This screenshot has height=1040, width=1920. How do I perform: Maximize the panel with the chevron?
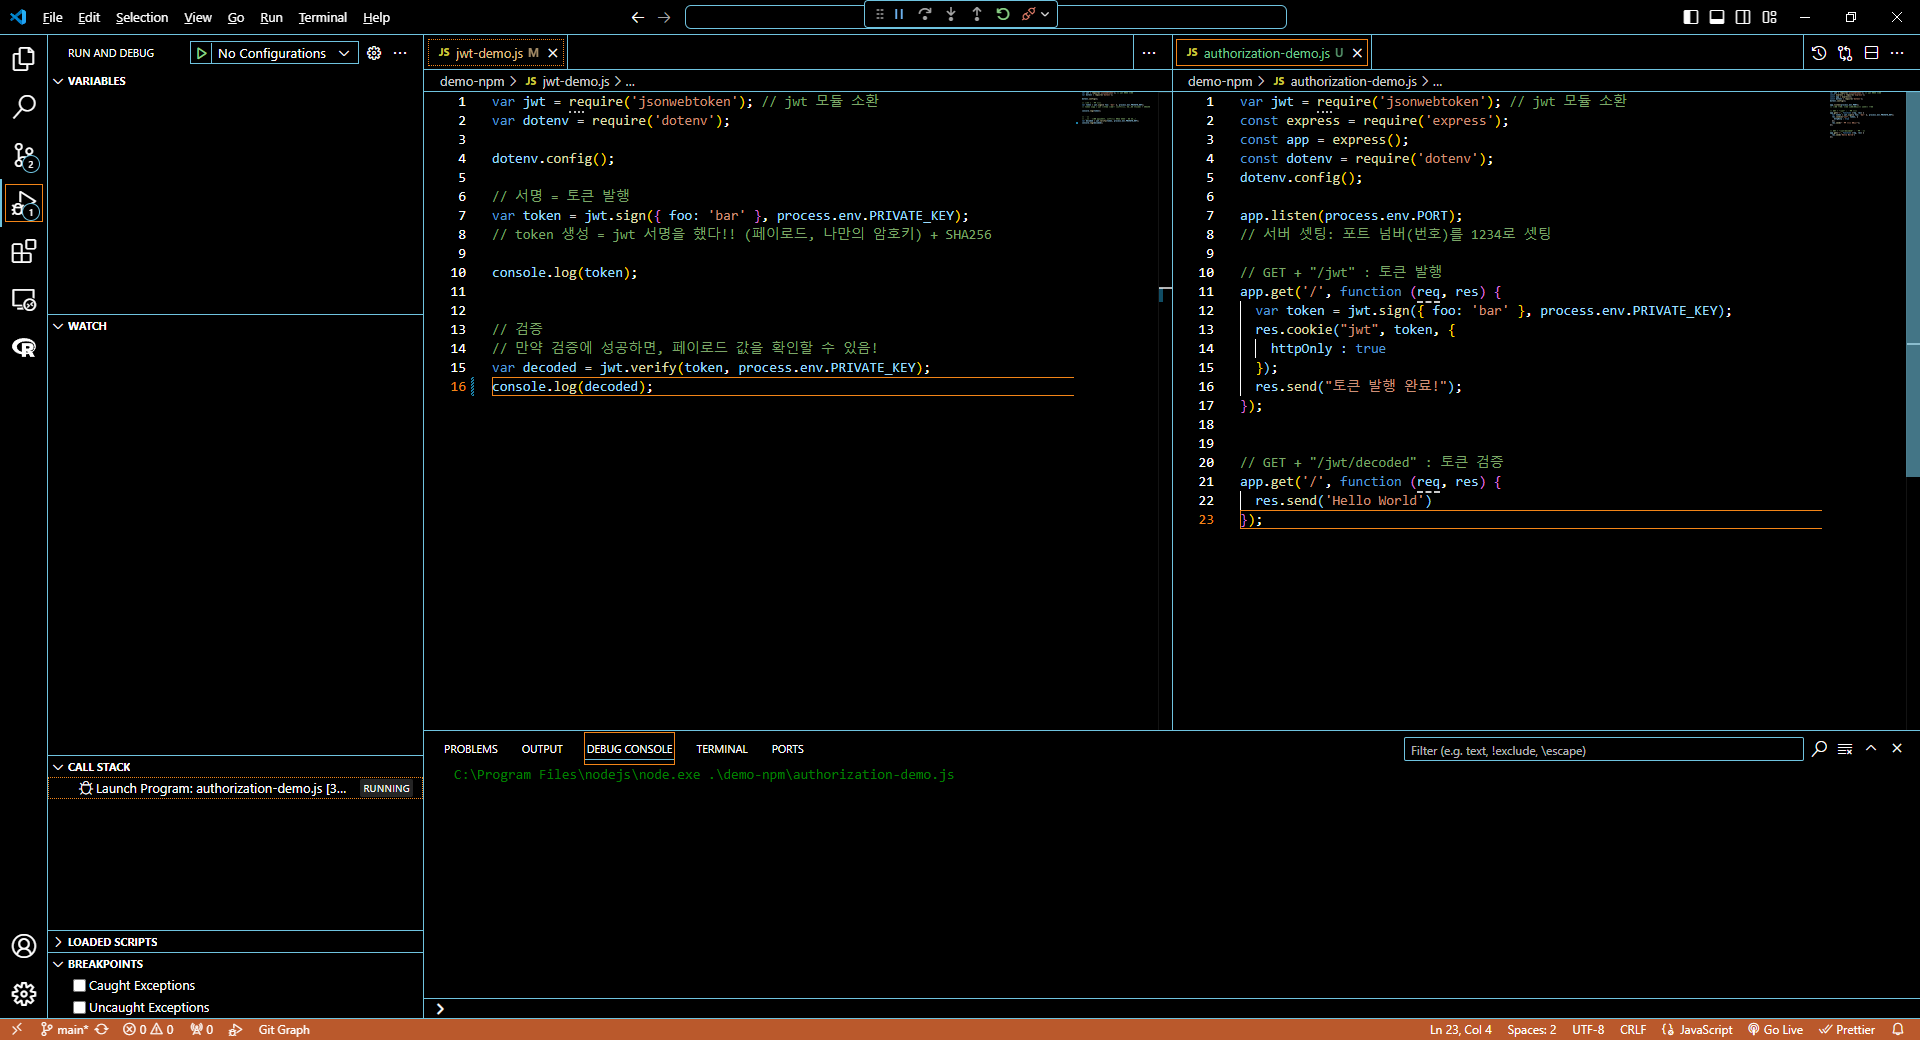(1871, 749)
